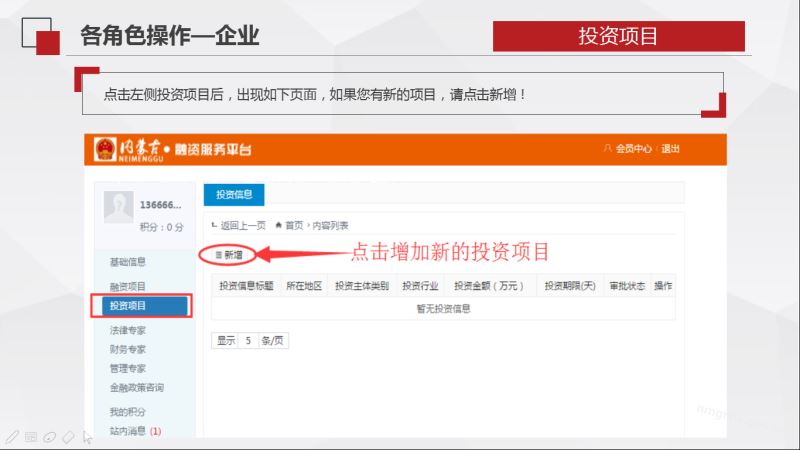
Task: Open 站内消息 in the sidebar
Action: [127, 432]
